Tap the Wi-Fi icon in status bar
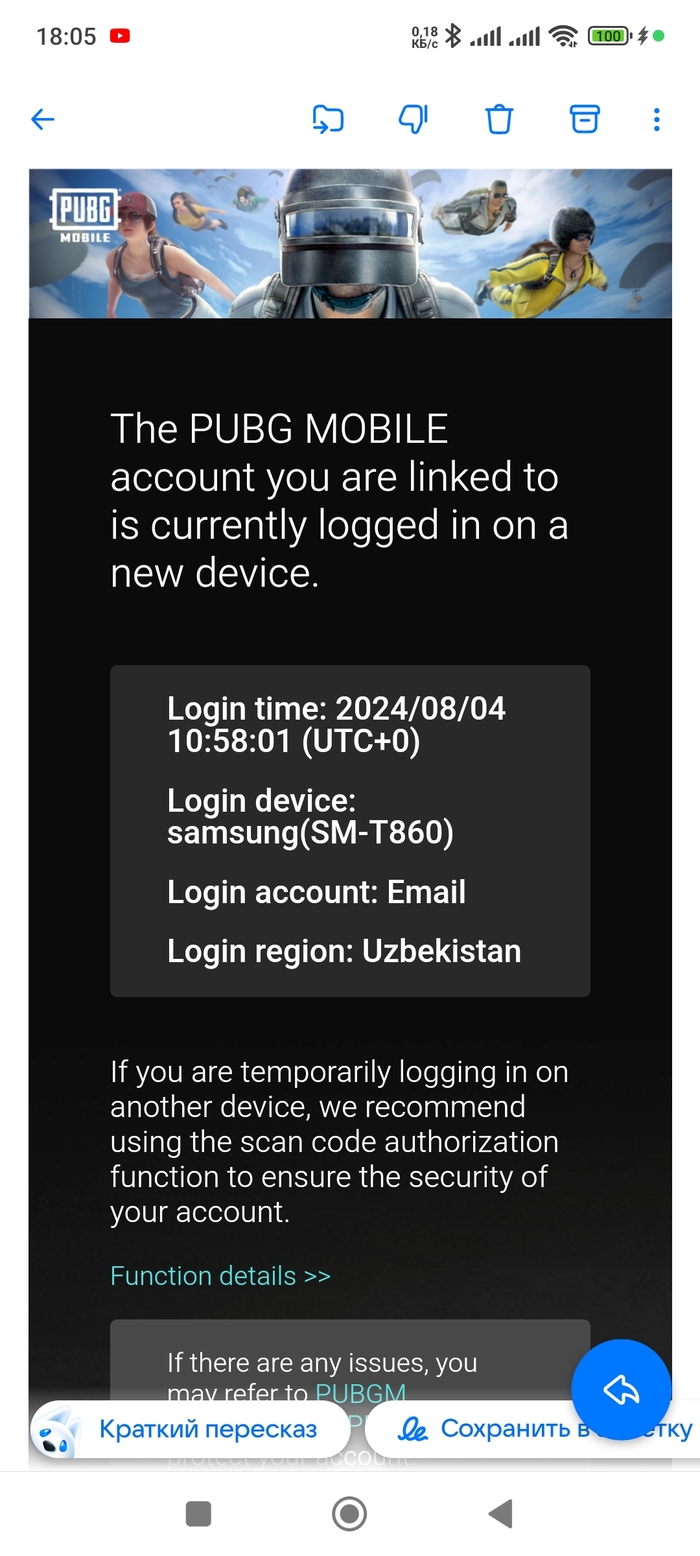This screenshot has width=700, height=1556. (x=564, y=36)
